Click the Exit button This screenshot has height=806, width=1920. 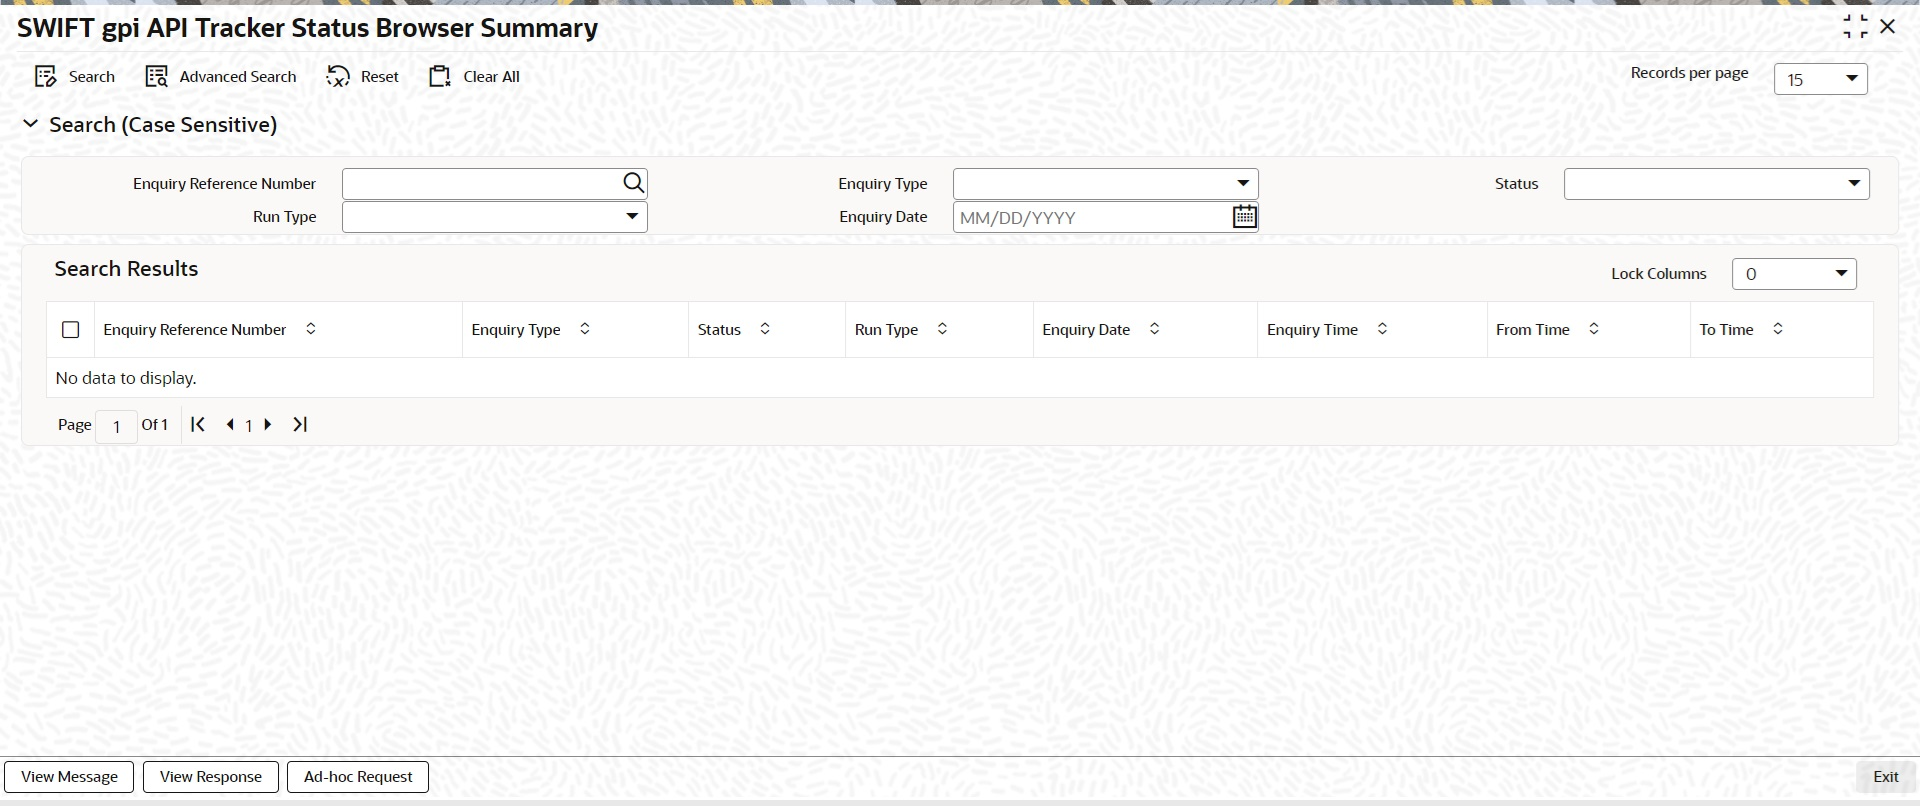[x=1885, y=777]
